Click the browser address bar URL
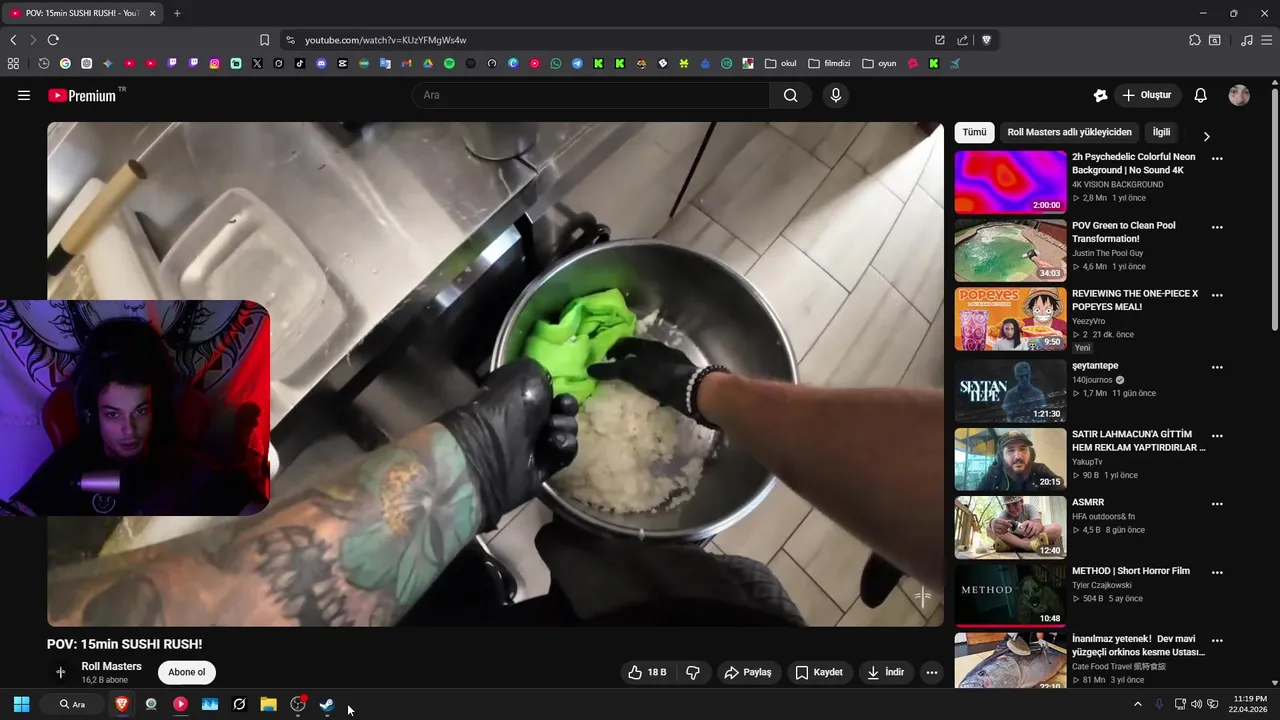The image size is (1280, 720). click(x=385, y=40)
